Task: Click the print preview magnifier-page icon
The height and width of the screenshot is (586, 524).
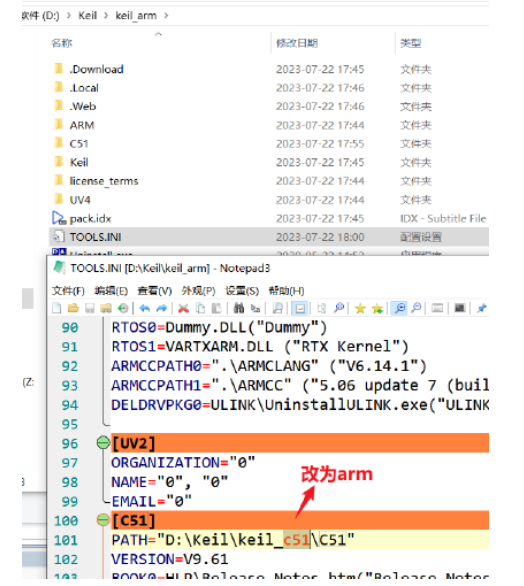Action: click(x=278, y=308)
